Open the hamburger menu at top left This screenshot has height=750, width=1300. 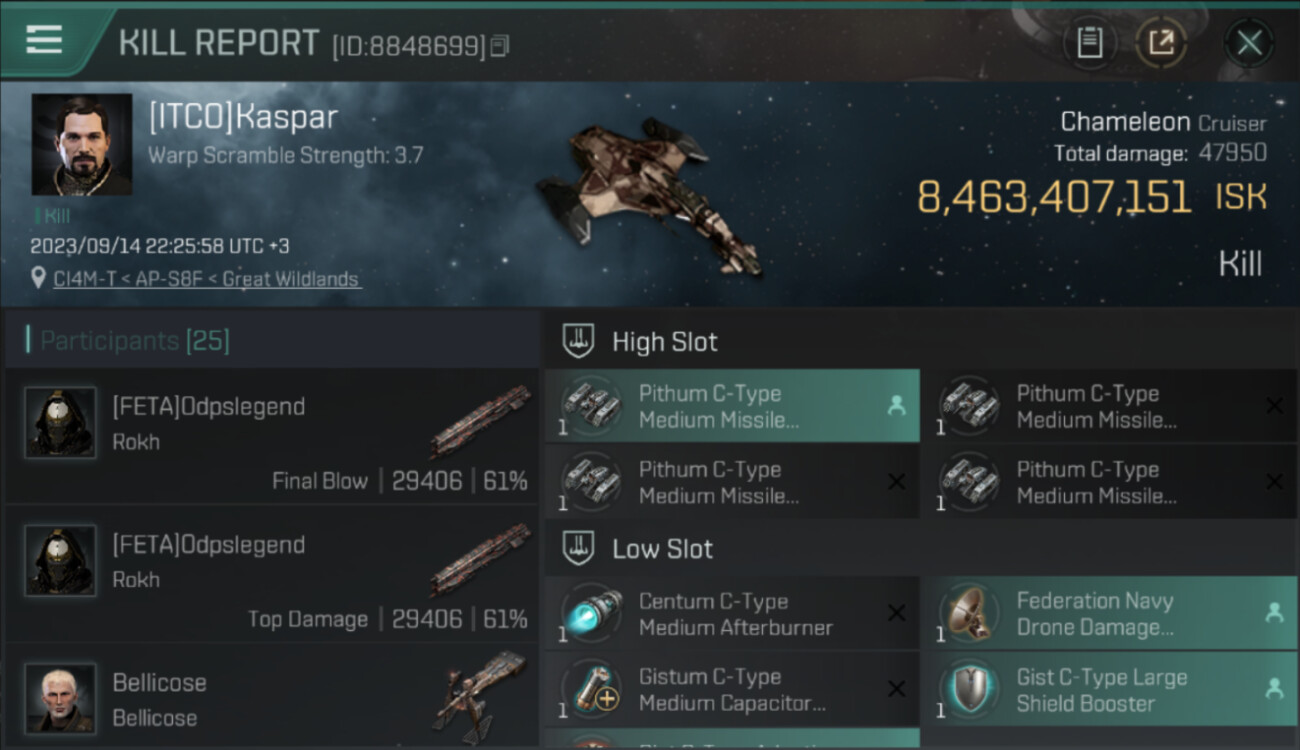point(44,40)
